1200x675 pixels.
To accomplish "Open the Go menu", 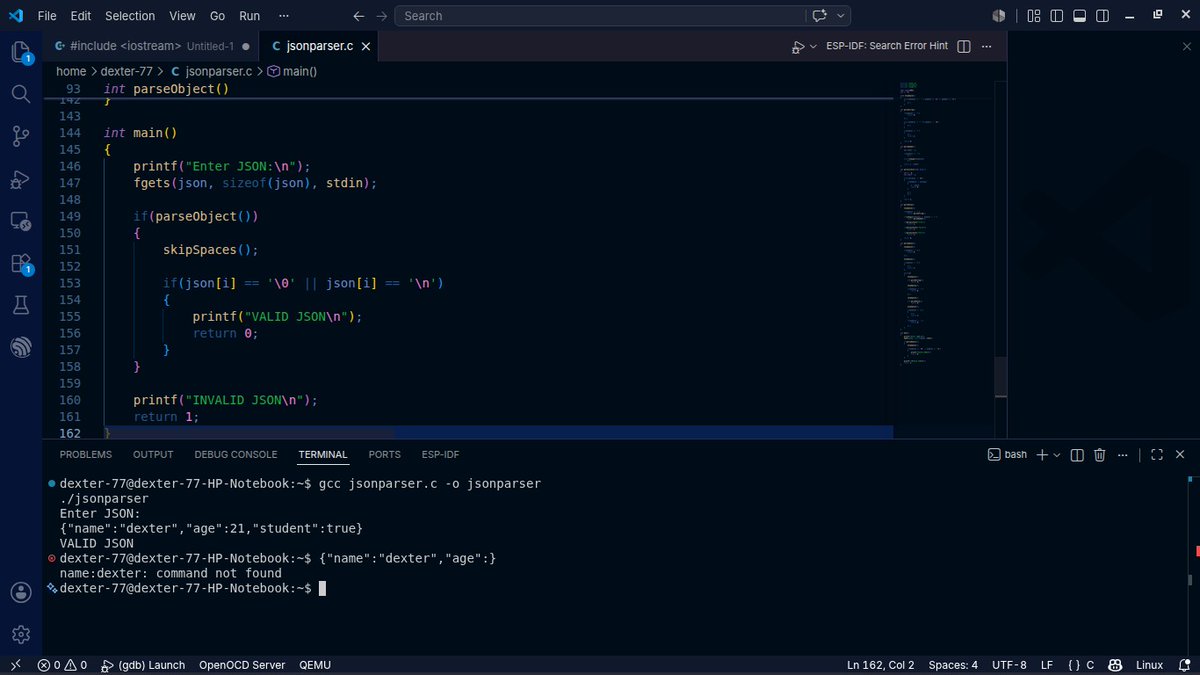I will point(218,16).
